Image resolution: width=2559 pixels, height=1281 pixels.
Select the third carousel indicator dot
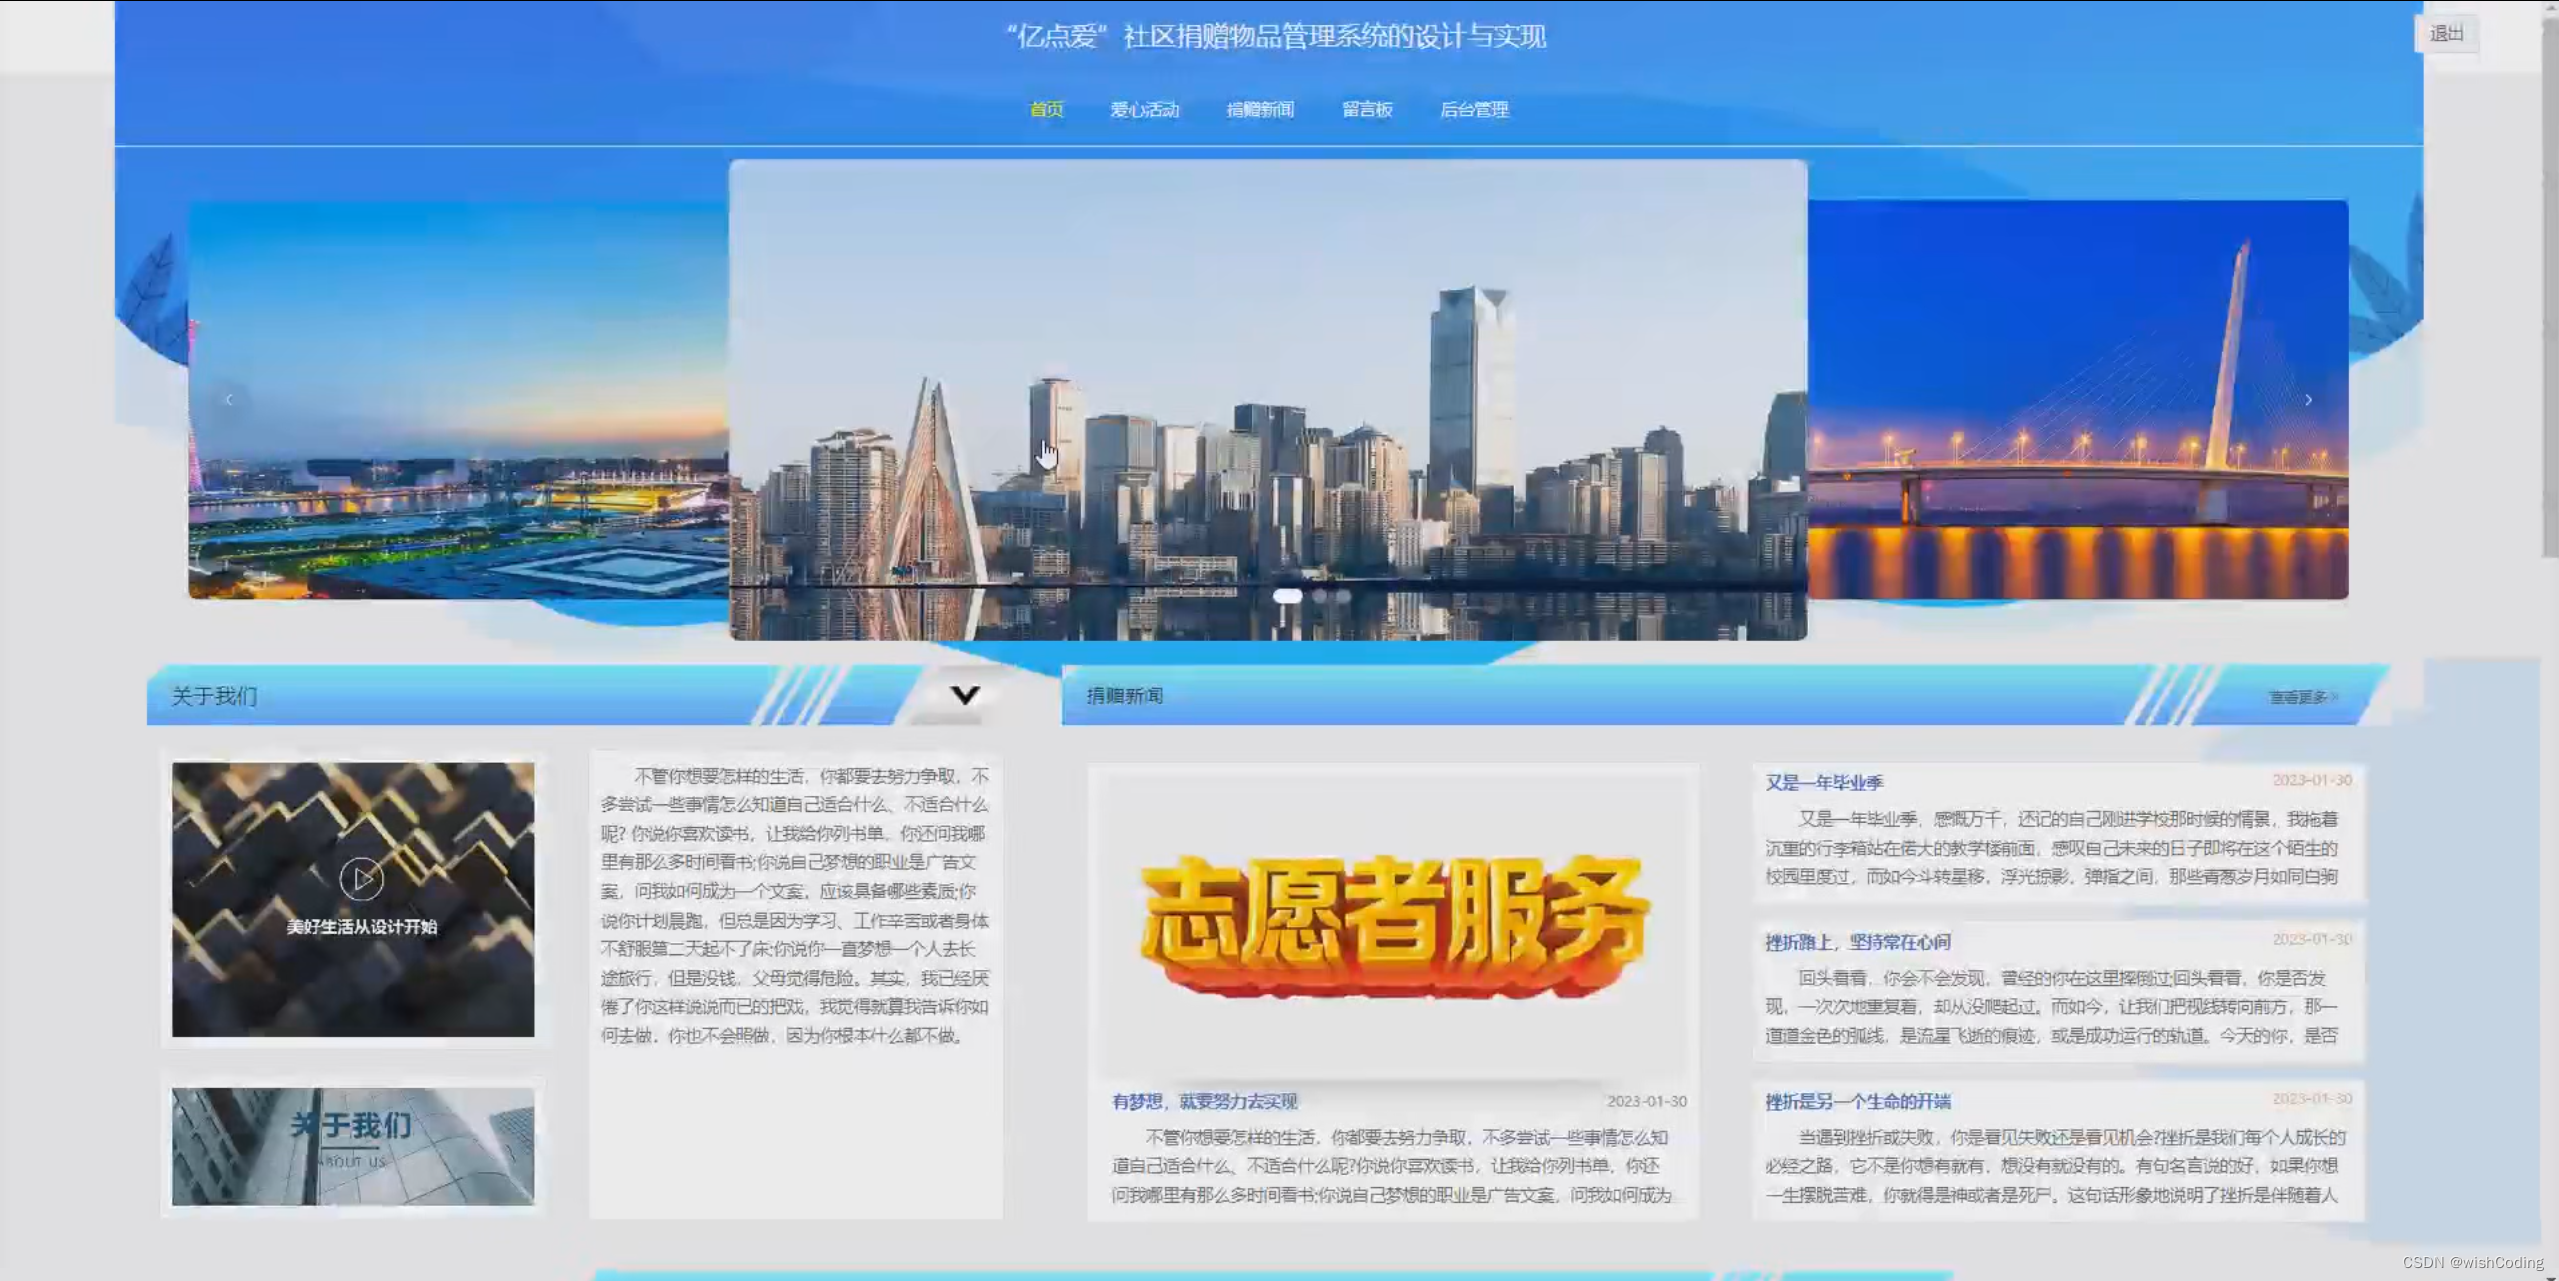click(x=1345, y=595)
